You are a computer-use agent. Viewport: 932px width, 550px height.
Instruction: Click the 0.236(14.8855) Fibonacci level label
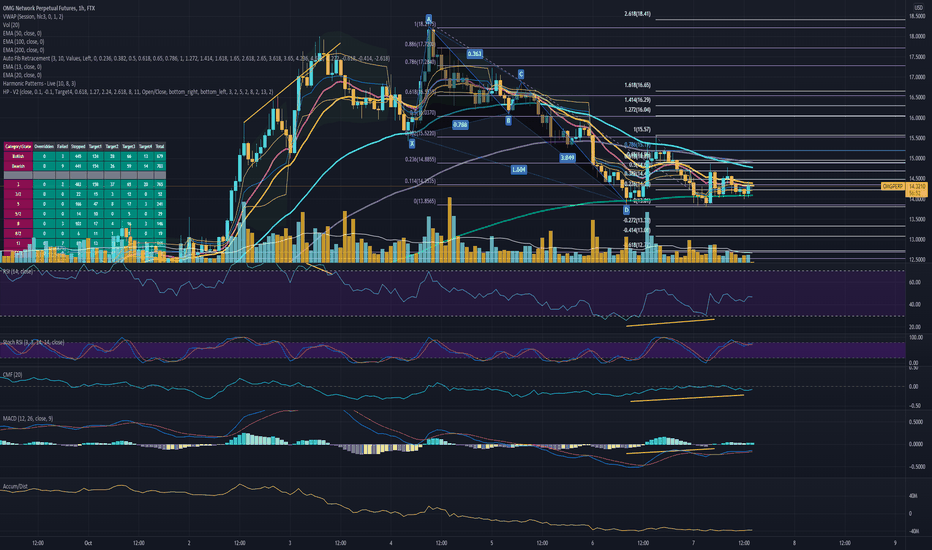[x=420, y=159]
